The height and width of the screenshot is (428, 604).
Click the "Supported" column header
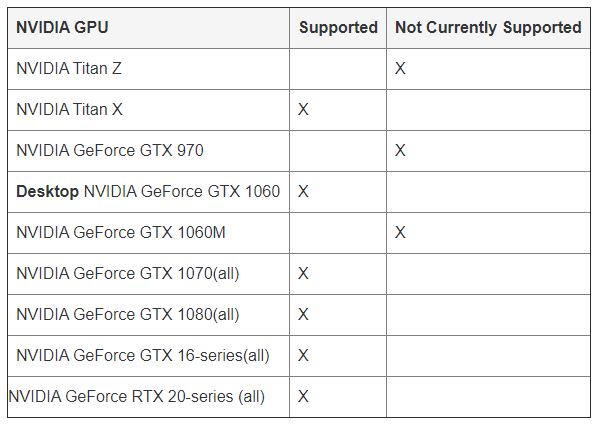[338, 27]
